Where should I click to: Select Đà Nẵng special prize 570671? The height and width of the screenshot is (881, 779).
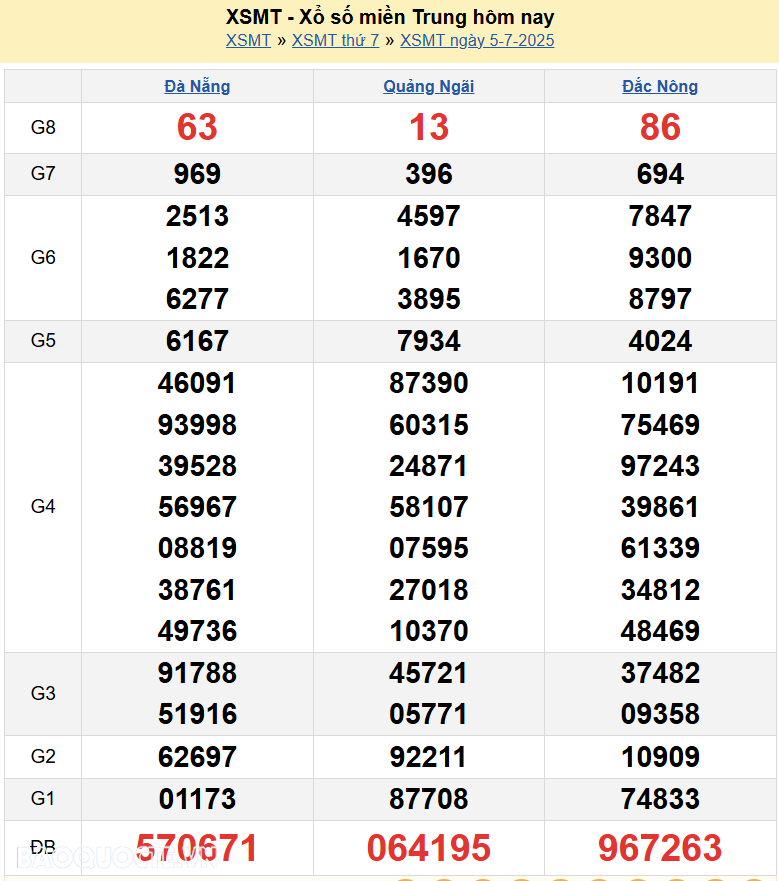(x=197, y=848)
